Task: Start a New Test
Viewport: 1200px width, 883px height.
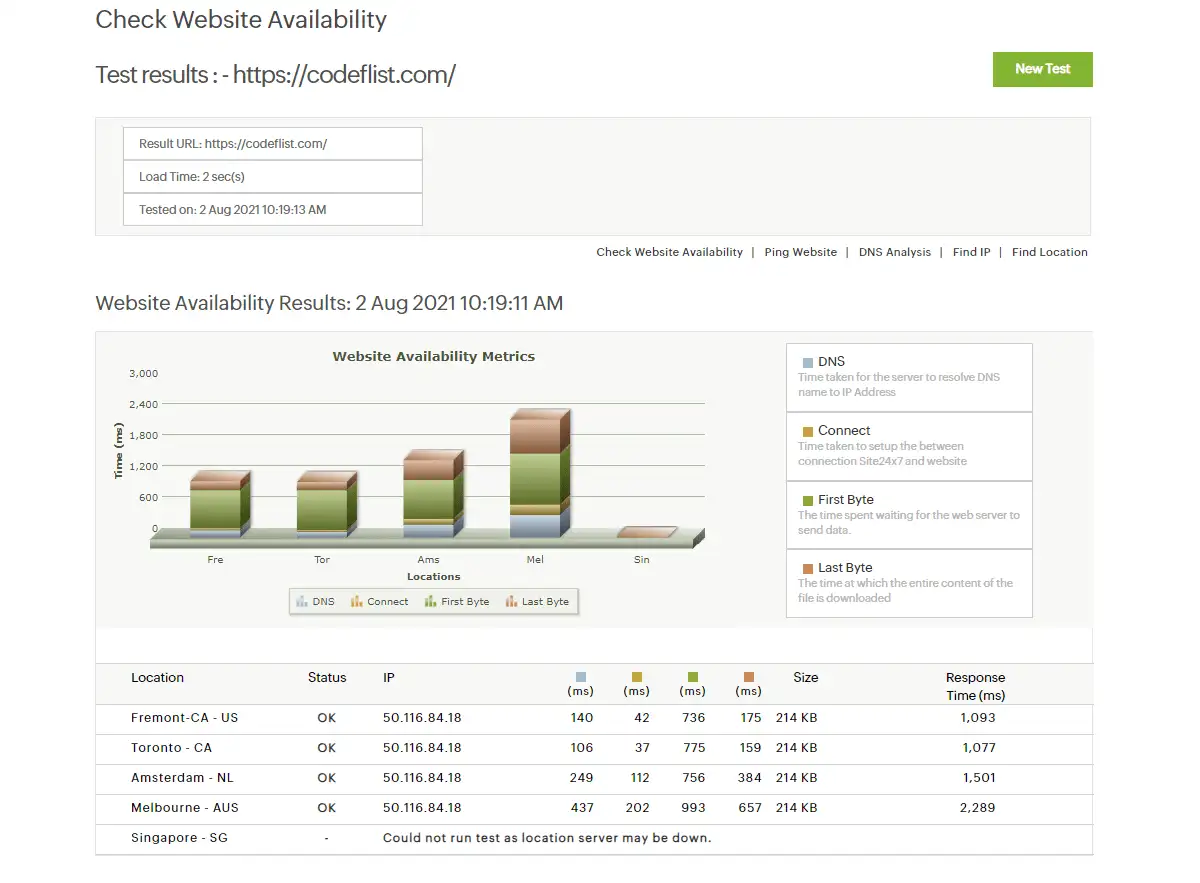Action: (x=1042, y=69)
